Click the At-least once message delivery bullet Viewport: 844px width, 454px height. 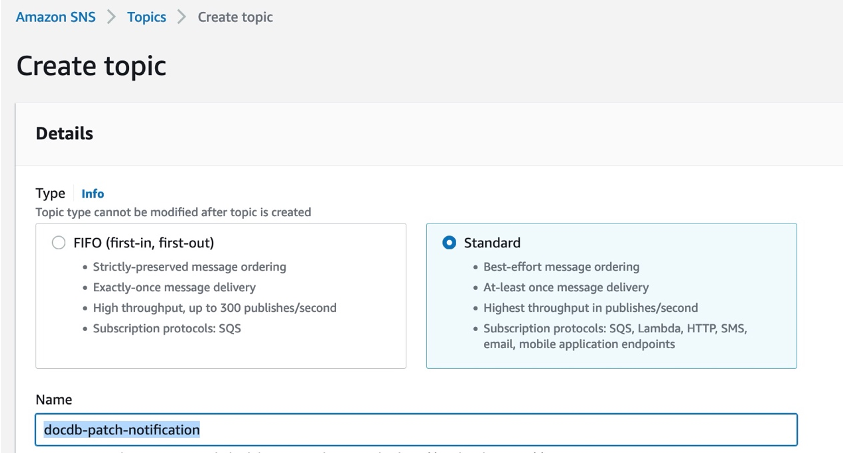(564, 287)
